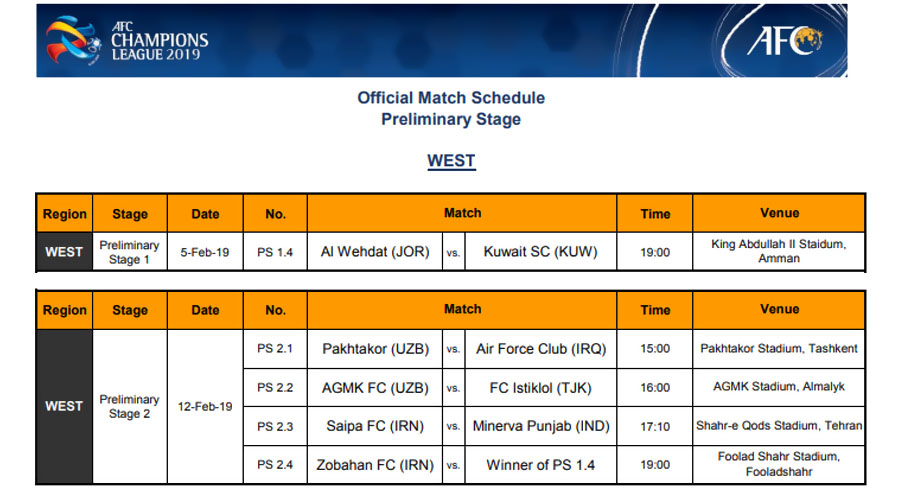Select the Pakhtakor (UZB) team cell

(x=375, y=349)
